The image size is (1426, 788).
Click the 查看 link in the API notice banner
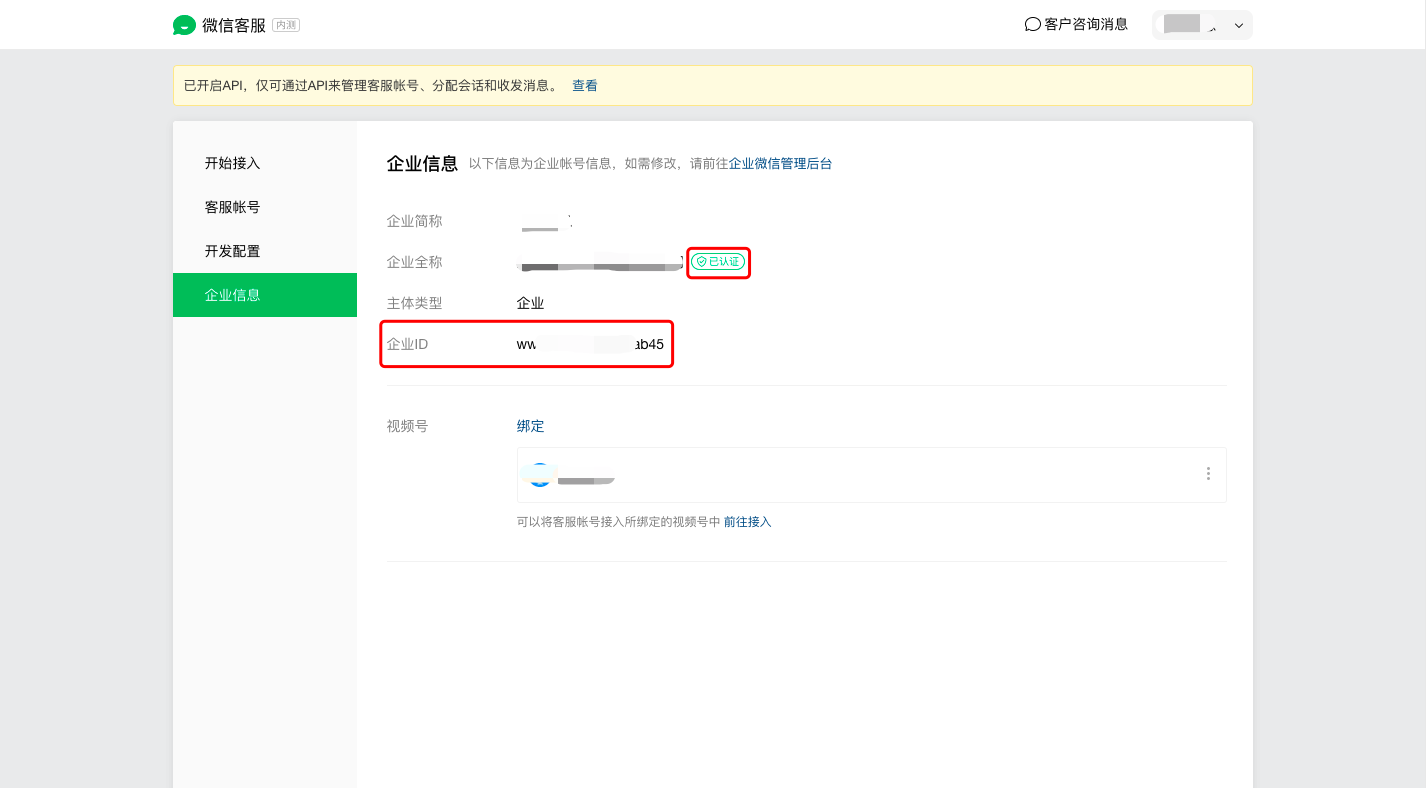(585, 85)
